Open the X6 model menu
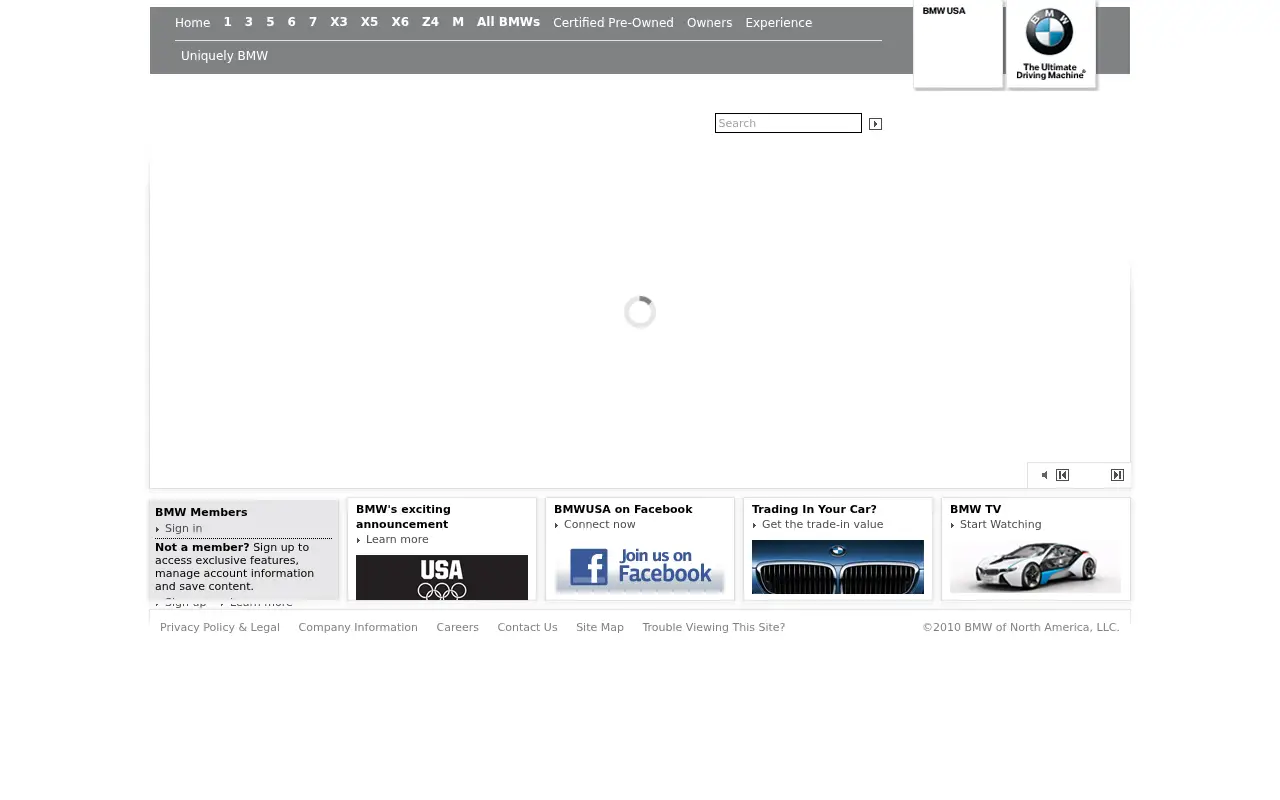The width and height of the screenshot is (1280, 800). click(400, 22)
